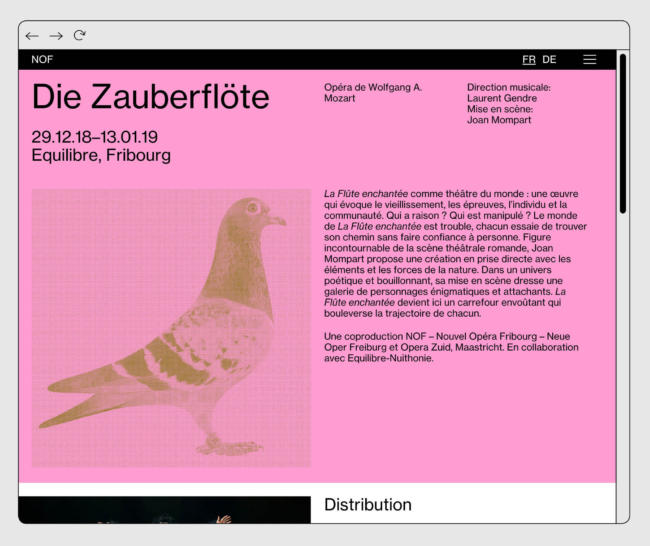The height and width of the screenshot is (546, 650).
Task: Click the Direction musicale label
Action: (509, 87)
